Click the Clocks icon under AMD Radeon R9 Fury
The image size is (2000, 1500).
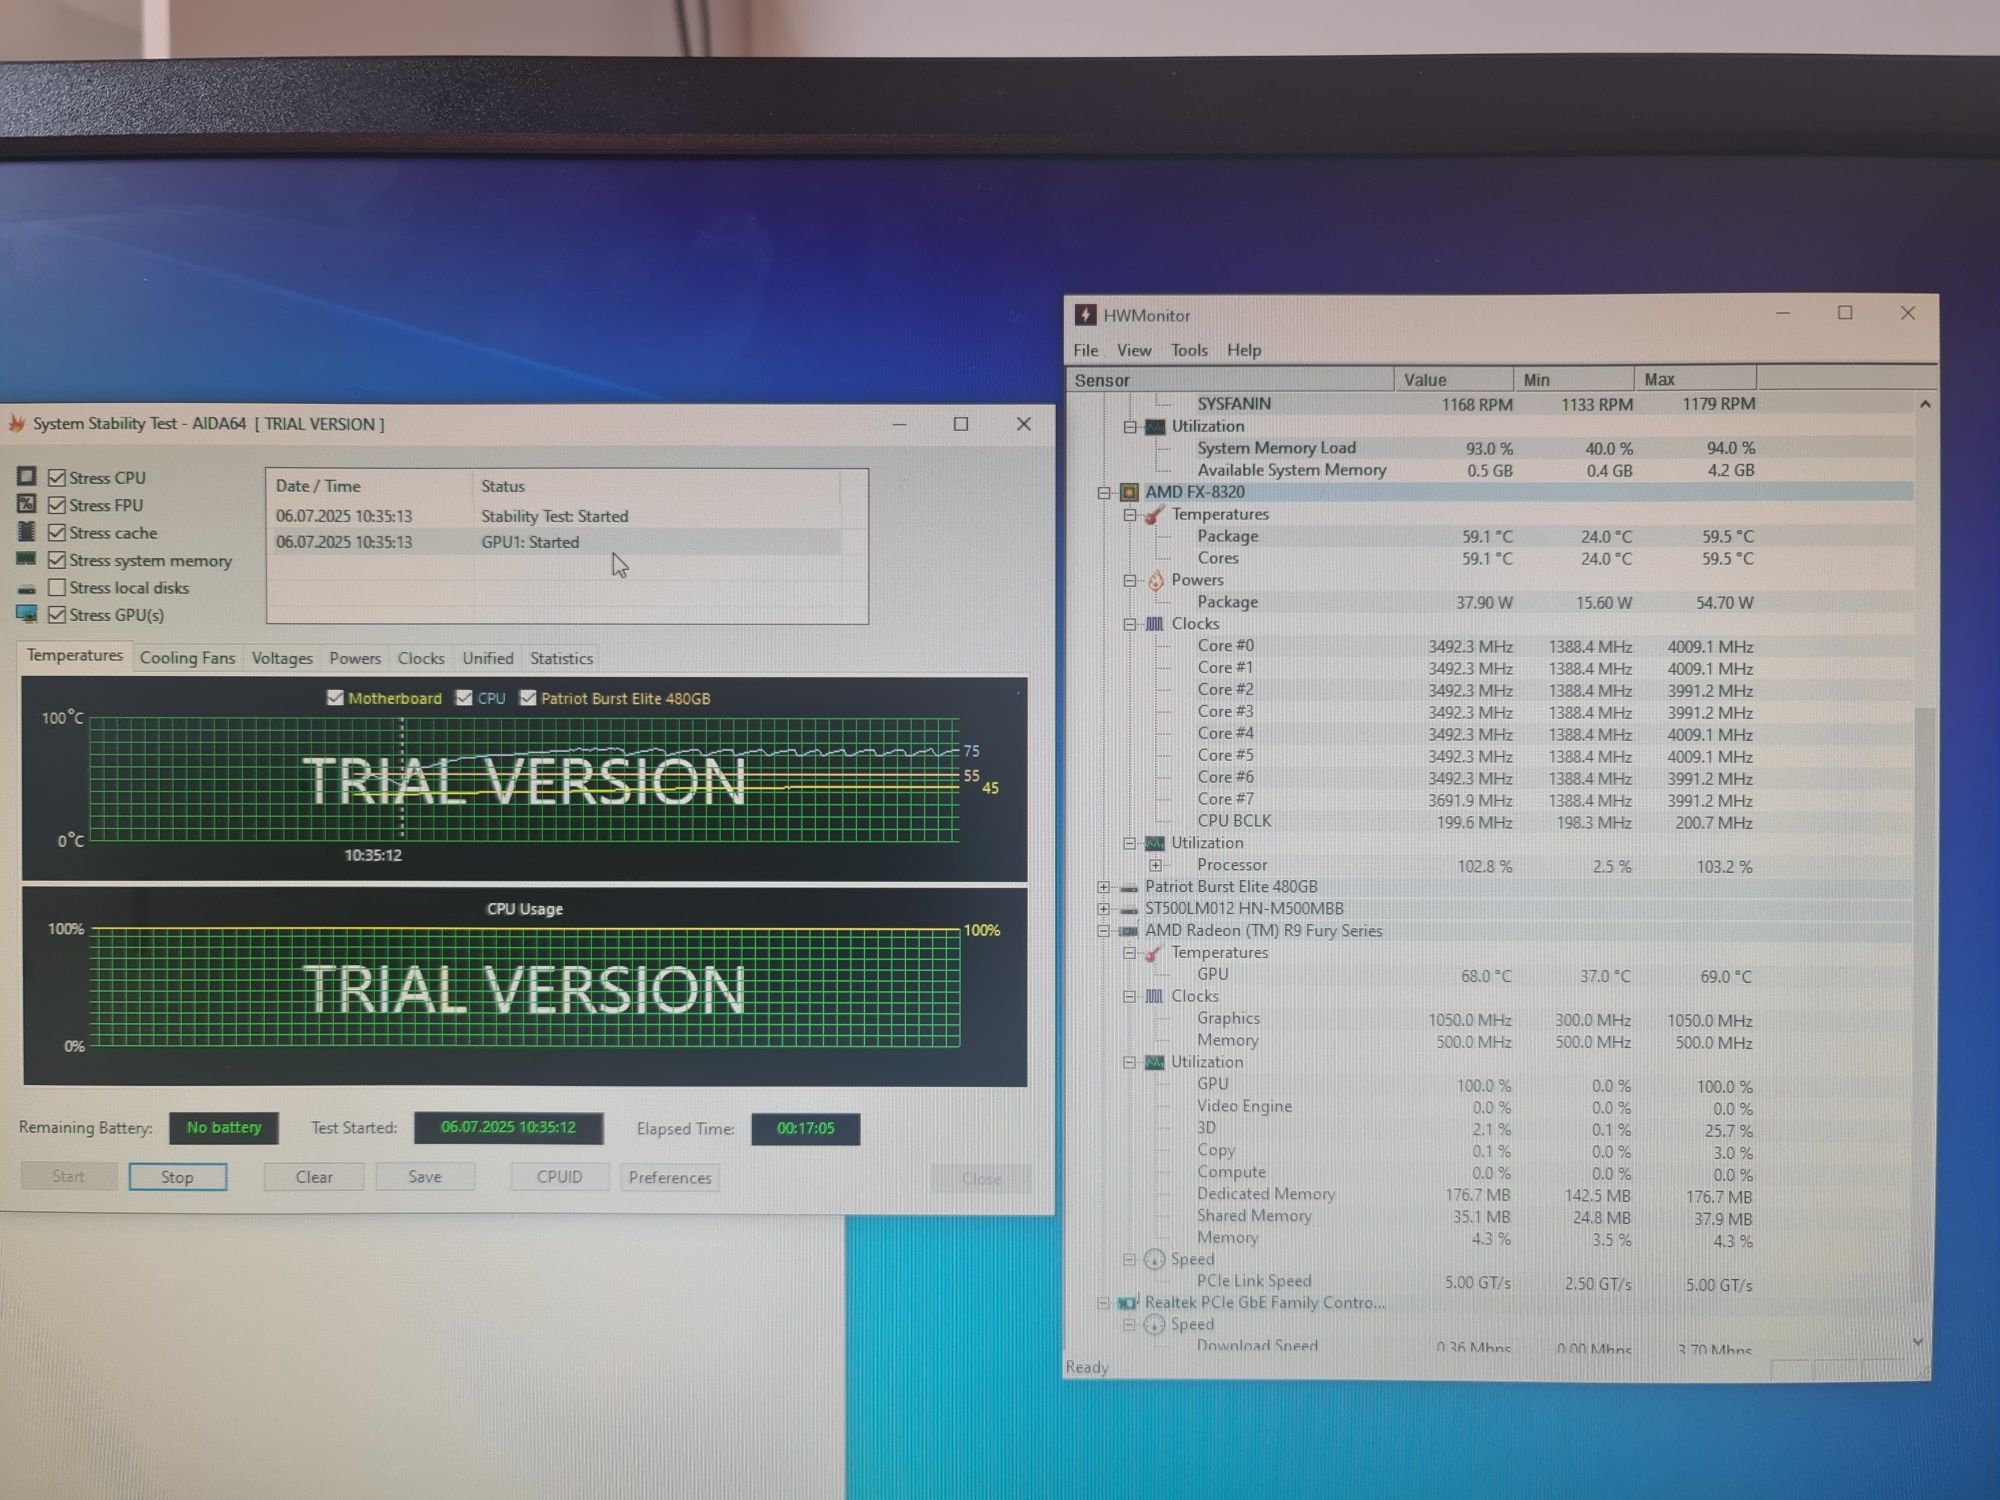coord(1154,996)
